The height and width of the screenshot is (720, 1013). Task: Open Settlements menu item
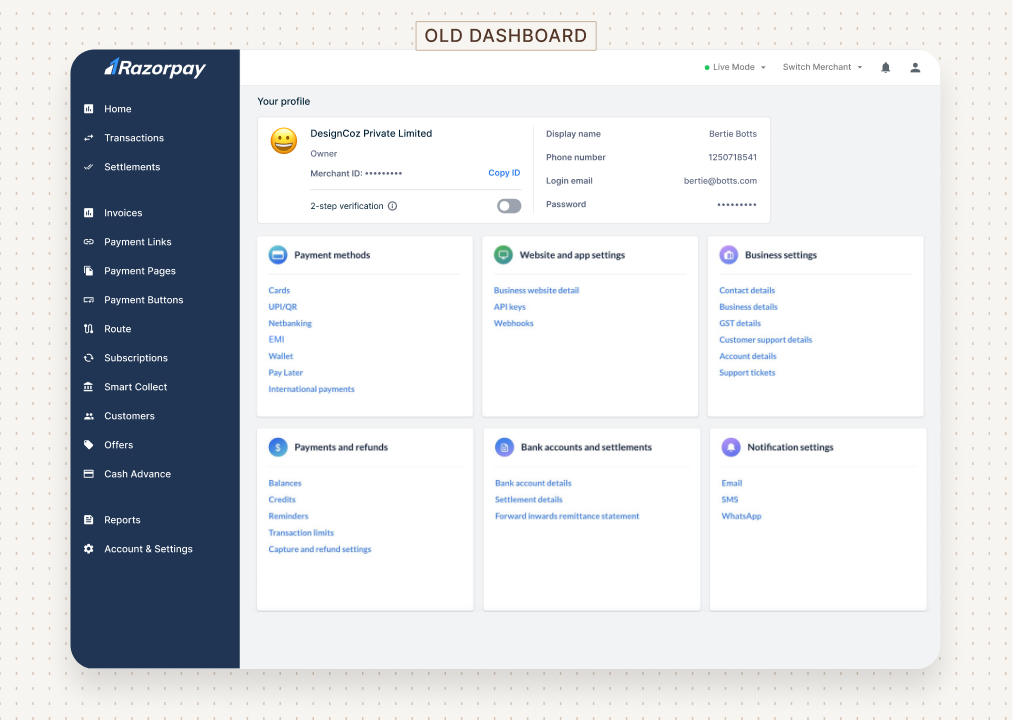132,167
